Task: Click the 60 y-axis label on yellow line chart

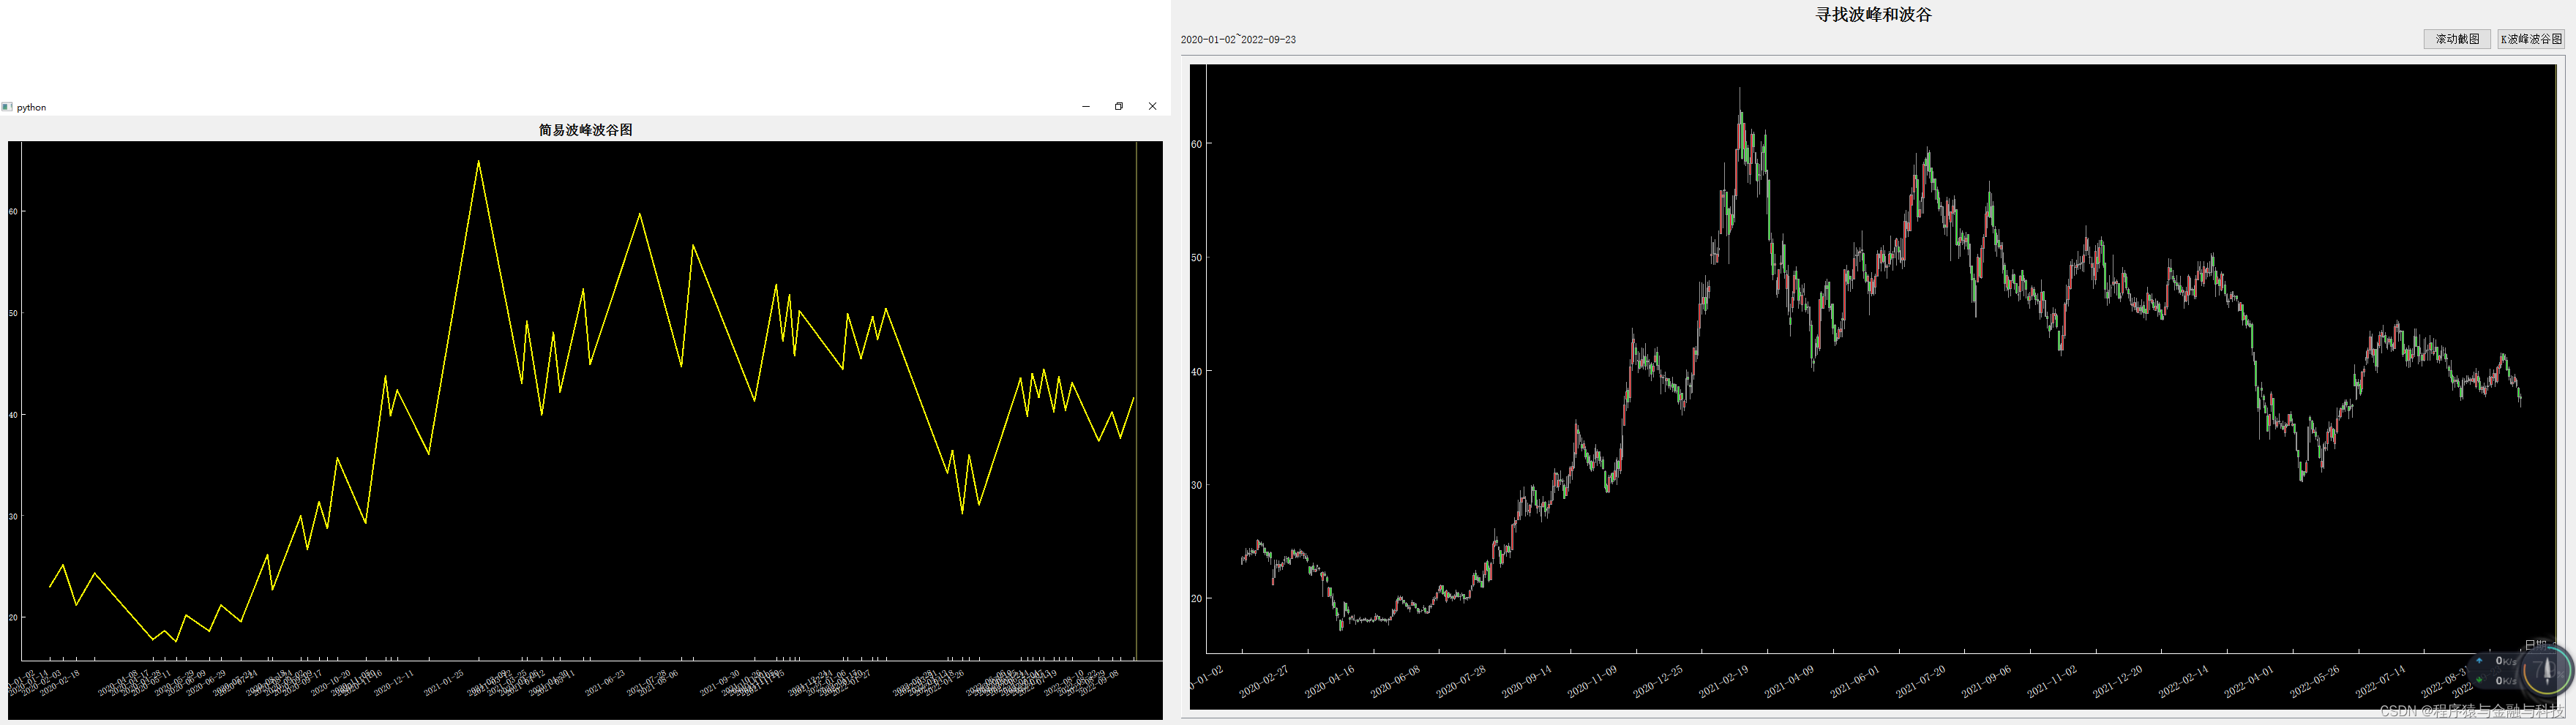Action: (13, 212)
